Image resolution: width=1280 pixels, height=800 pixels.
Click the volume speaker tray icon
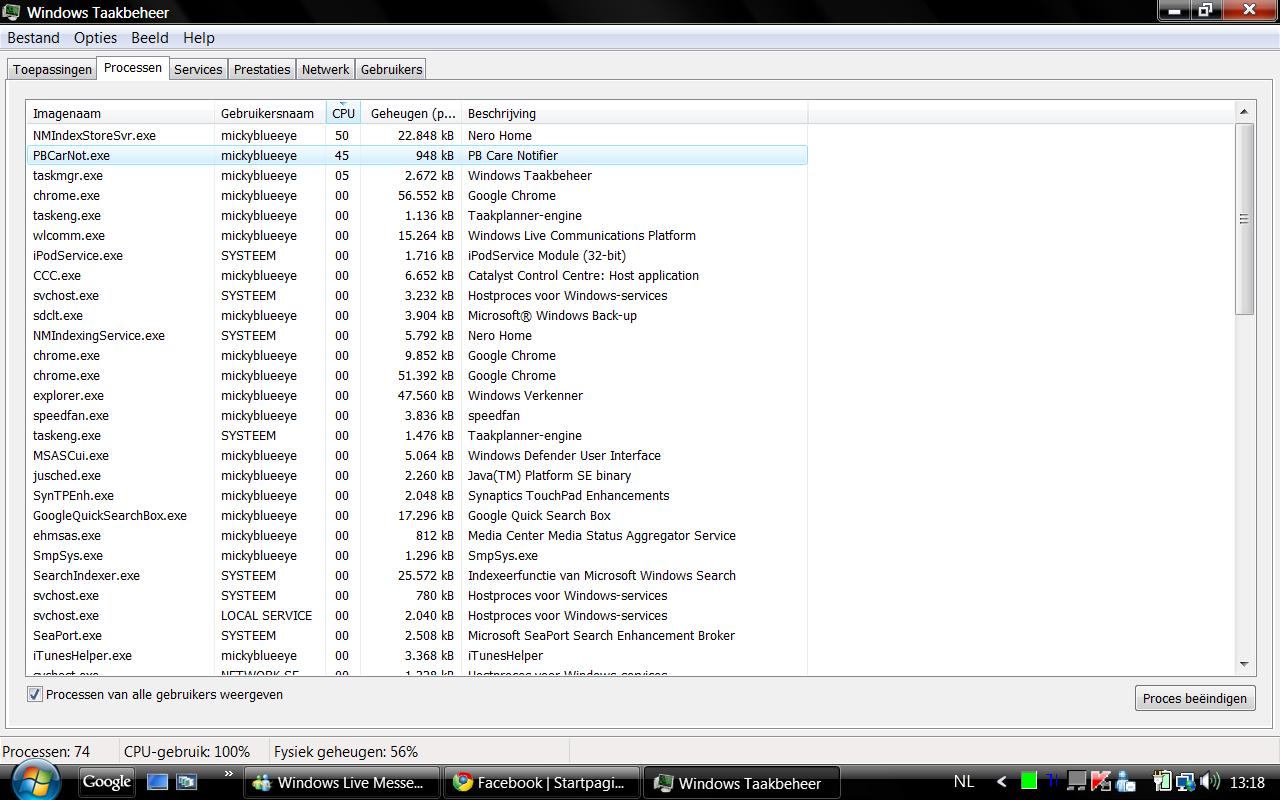coord(1209,782)
